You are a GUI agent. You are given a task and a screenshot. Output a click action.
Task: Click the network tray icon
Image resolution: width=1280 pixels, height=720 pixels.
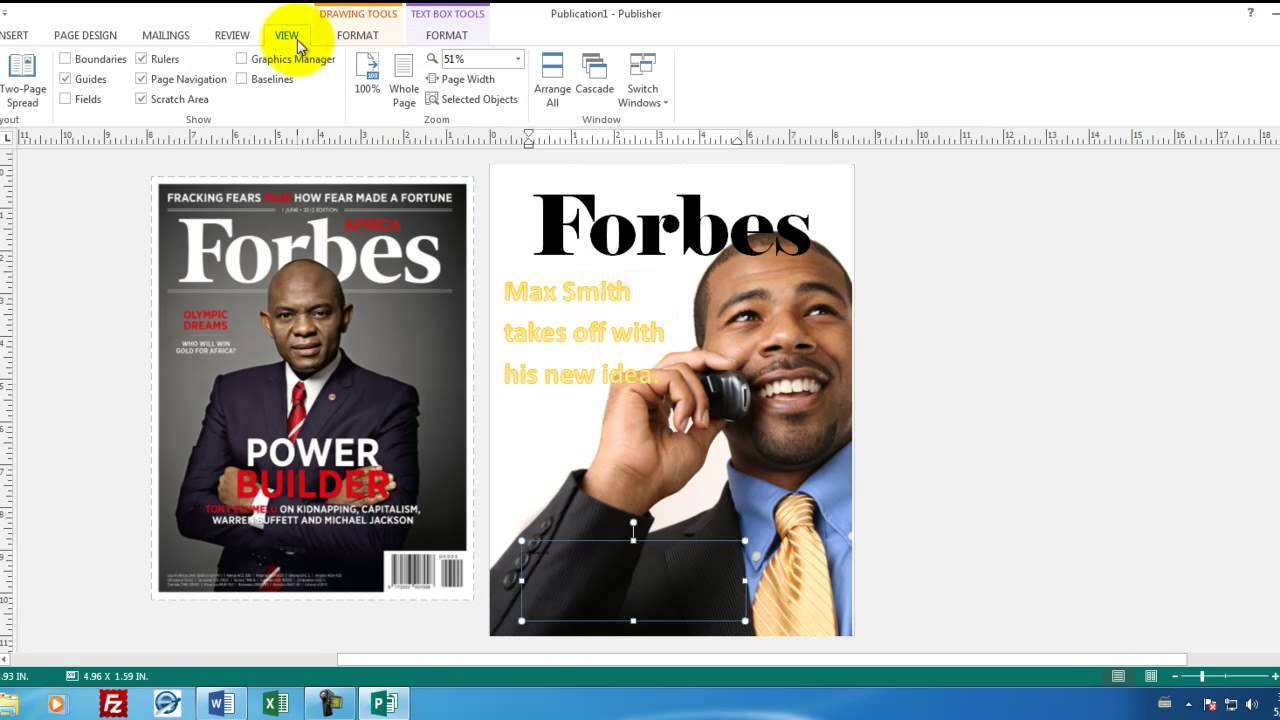[x=1232, y=705]
